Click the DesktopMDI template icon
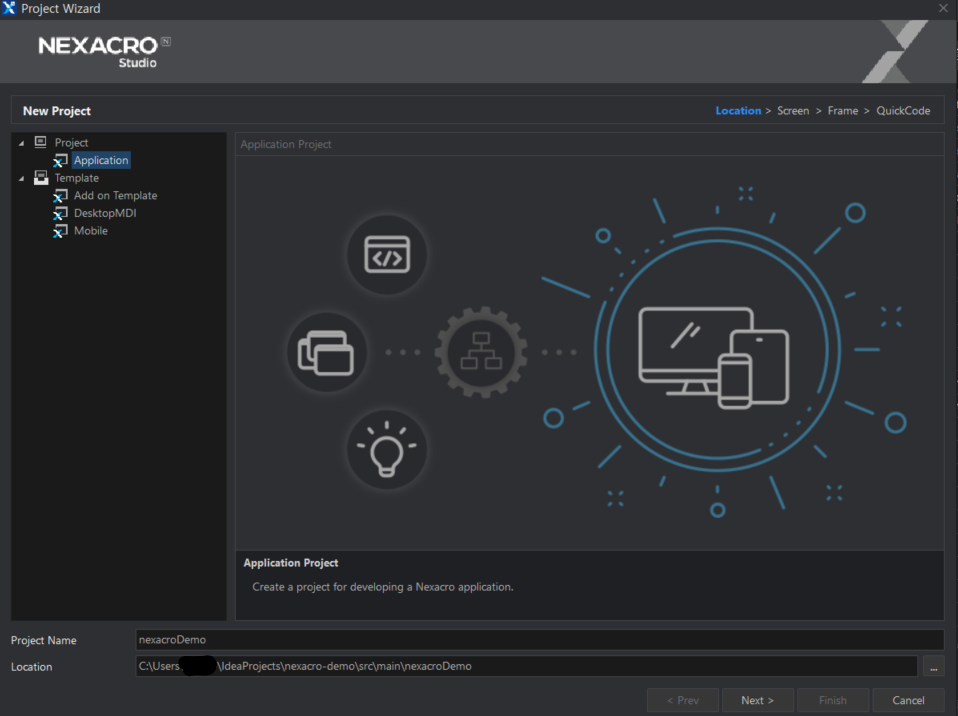Viewport: 958px width, 716px height. [x=60, y=214]
